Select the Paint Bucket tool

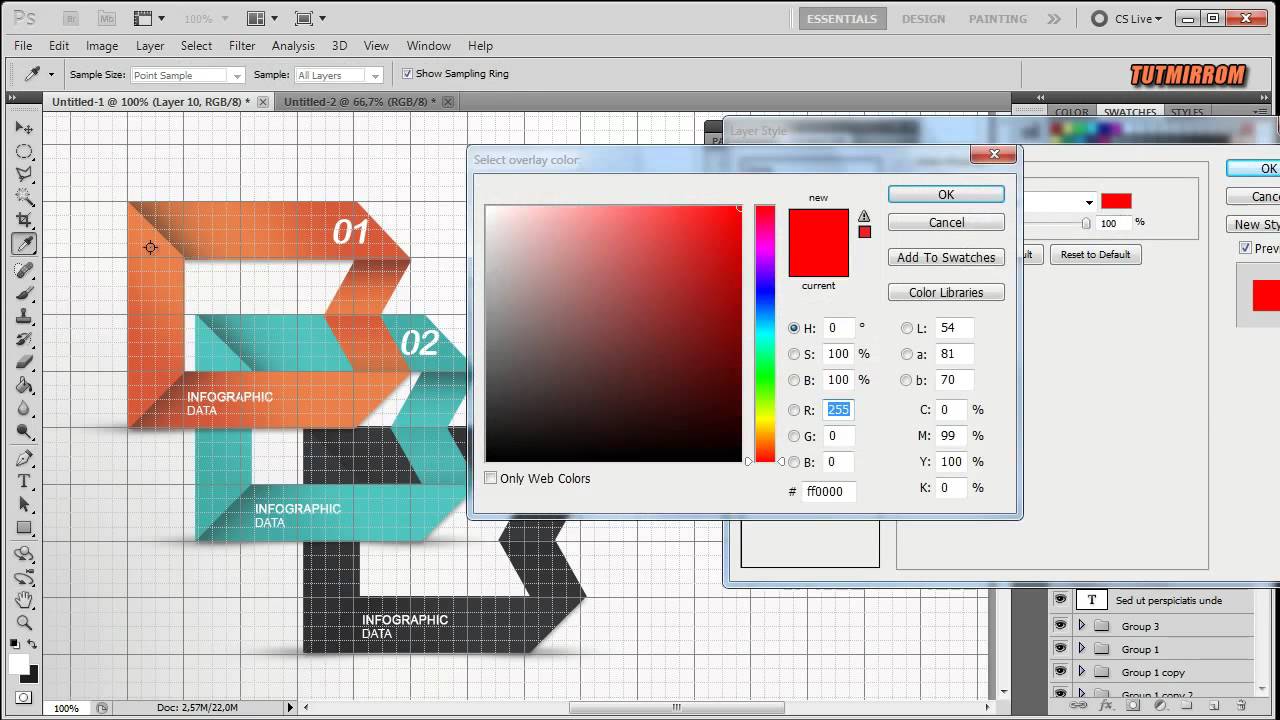click(x=24, y=385)
